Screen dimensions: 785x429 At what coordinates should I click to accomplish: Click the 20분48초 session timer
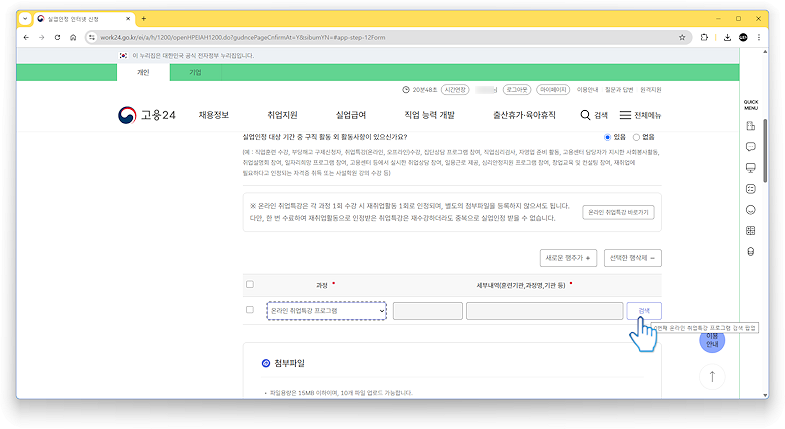pos(420,90)
